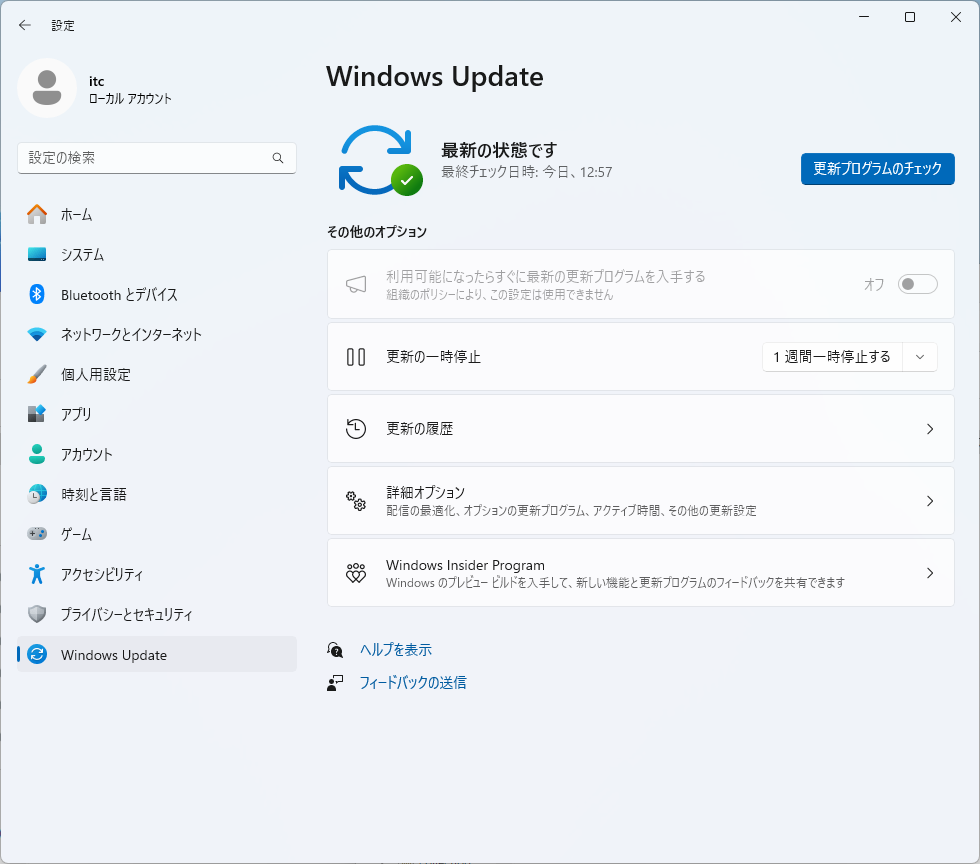Open Bluetooth とデバイス settings
This screenshot has height=864, width=980.
point(157,294)
